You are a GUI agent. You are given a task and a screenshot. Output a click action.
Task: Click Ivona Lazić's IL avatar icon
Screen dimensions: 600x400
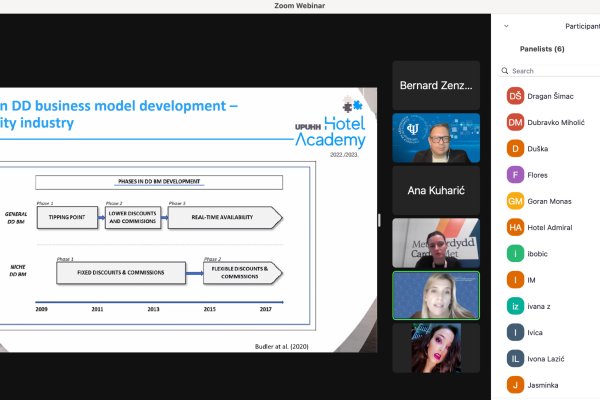point(516,358)
